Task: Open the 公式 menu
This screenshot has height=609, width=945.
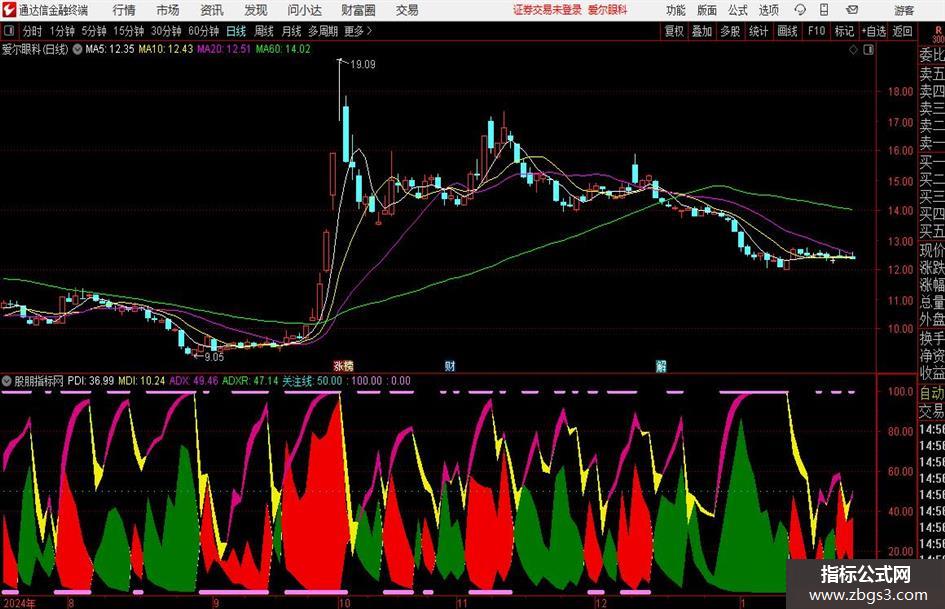Action: click(x=737, y=10)
